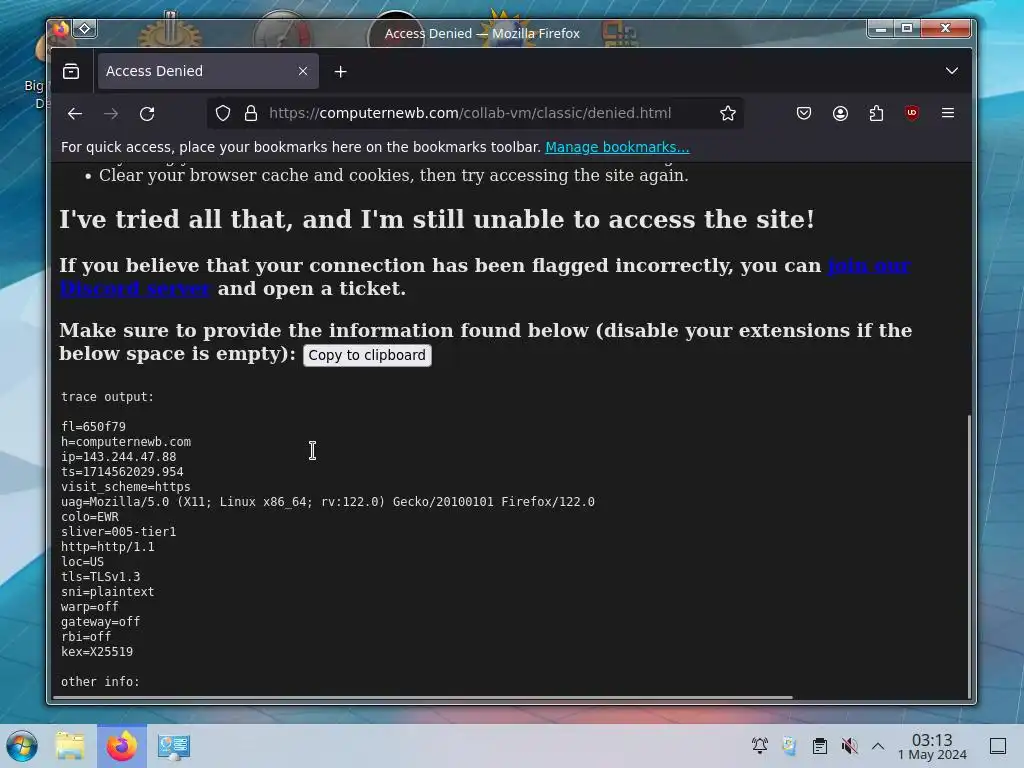Screen dimensions: 1024x768
Task: Close the Access Denied tab
Action: (303, 71)
